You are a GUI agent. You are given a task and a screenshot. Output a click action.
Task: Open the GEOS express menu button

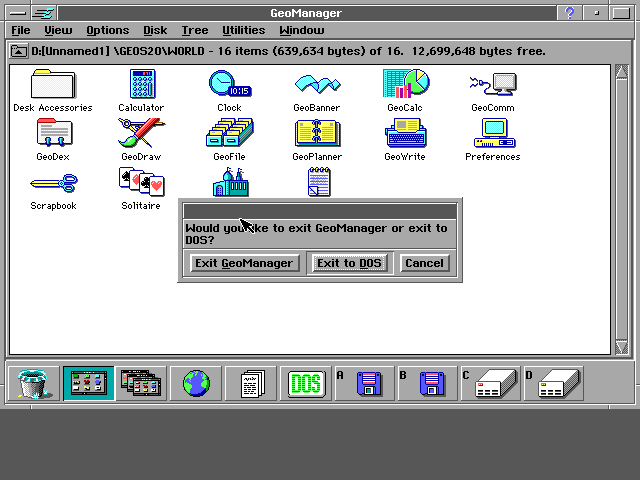pos(44,13)
